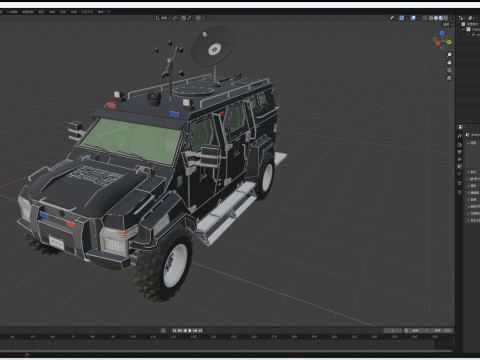This screenshot has height=360, width=480.
Task: Toggle auto keying record button in timeline
Action: pyautogui.click(x=163, y=330)
